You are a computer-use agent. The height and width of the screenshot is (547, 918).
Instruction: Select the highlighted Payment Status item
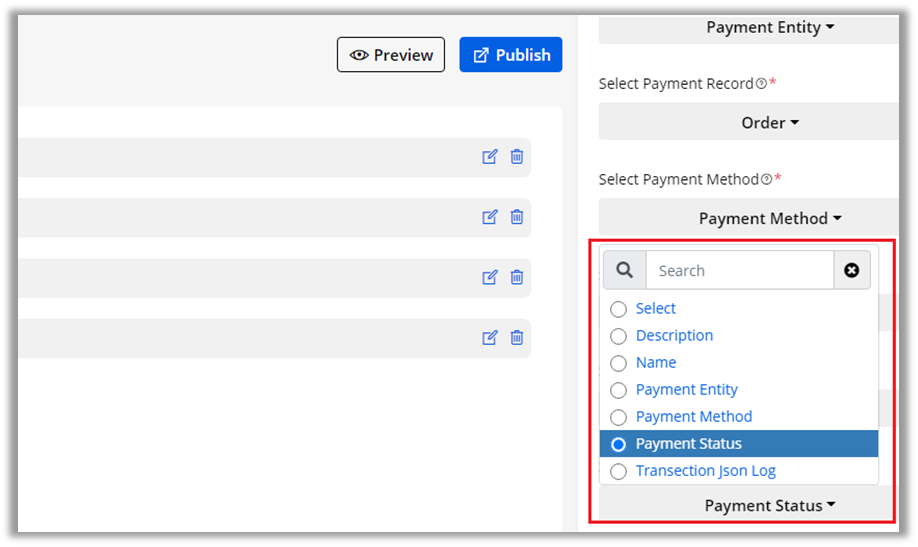(688, 444)
